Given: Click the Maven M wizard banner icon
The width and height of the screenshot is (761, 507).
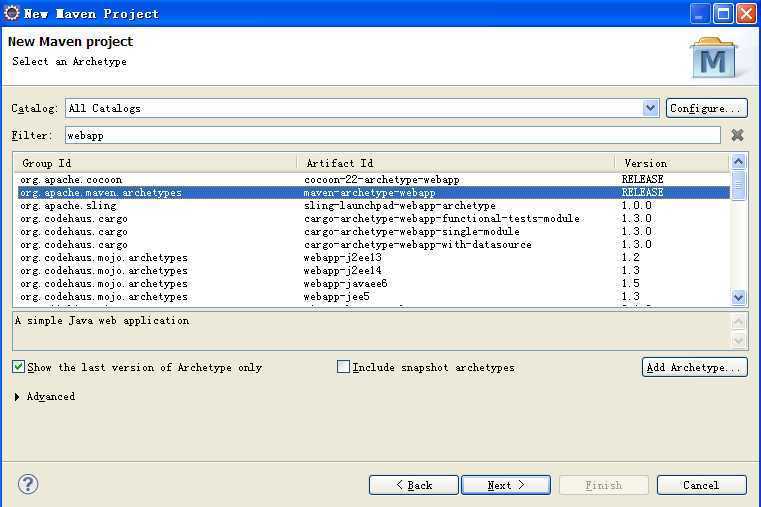Looking at the screenshot, I should coord(713,58).
